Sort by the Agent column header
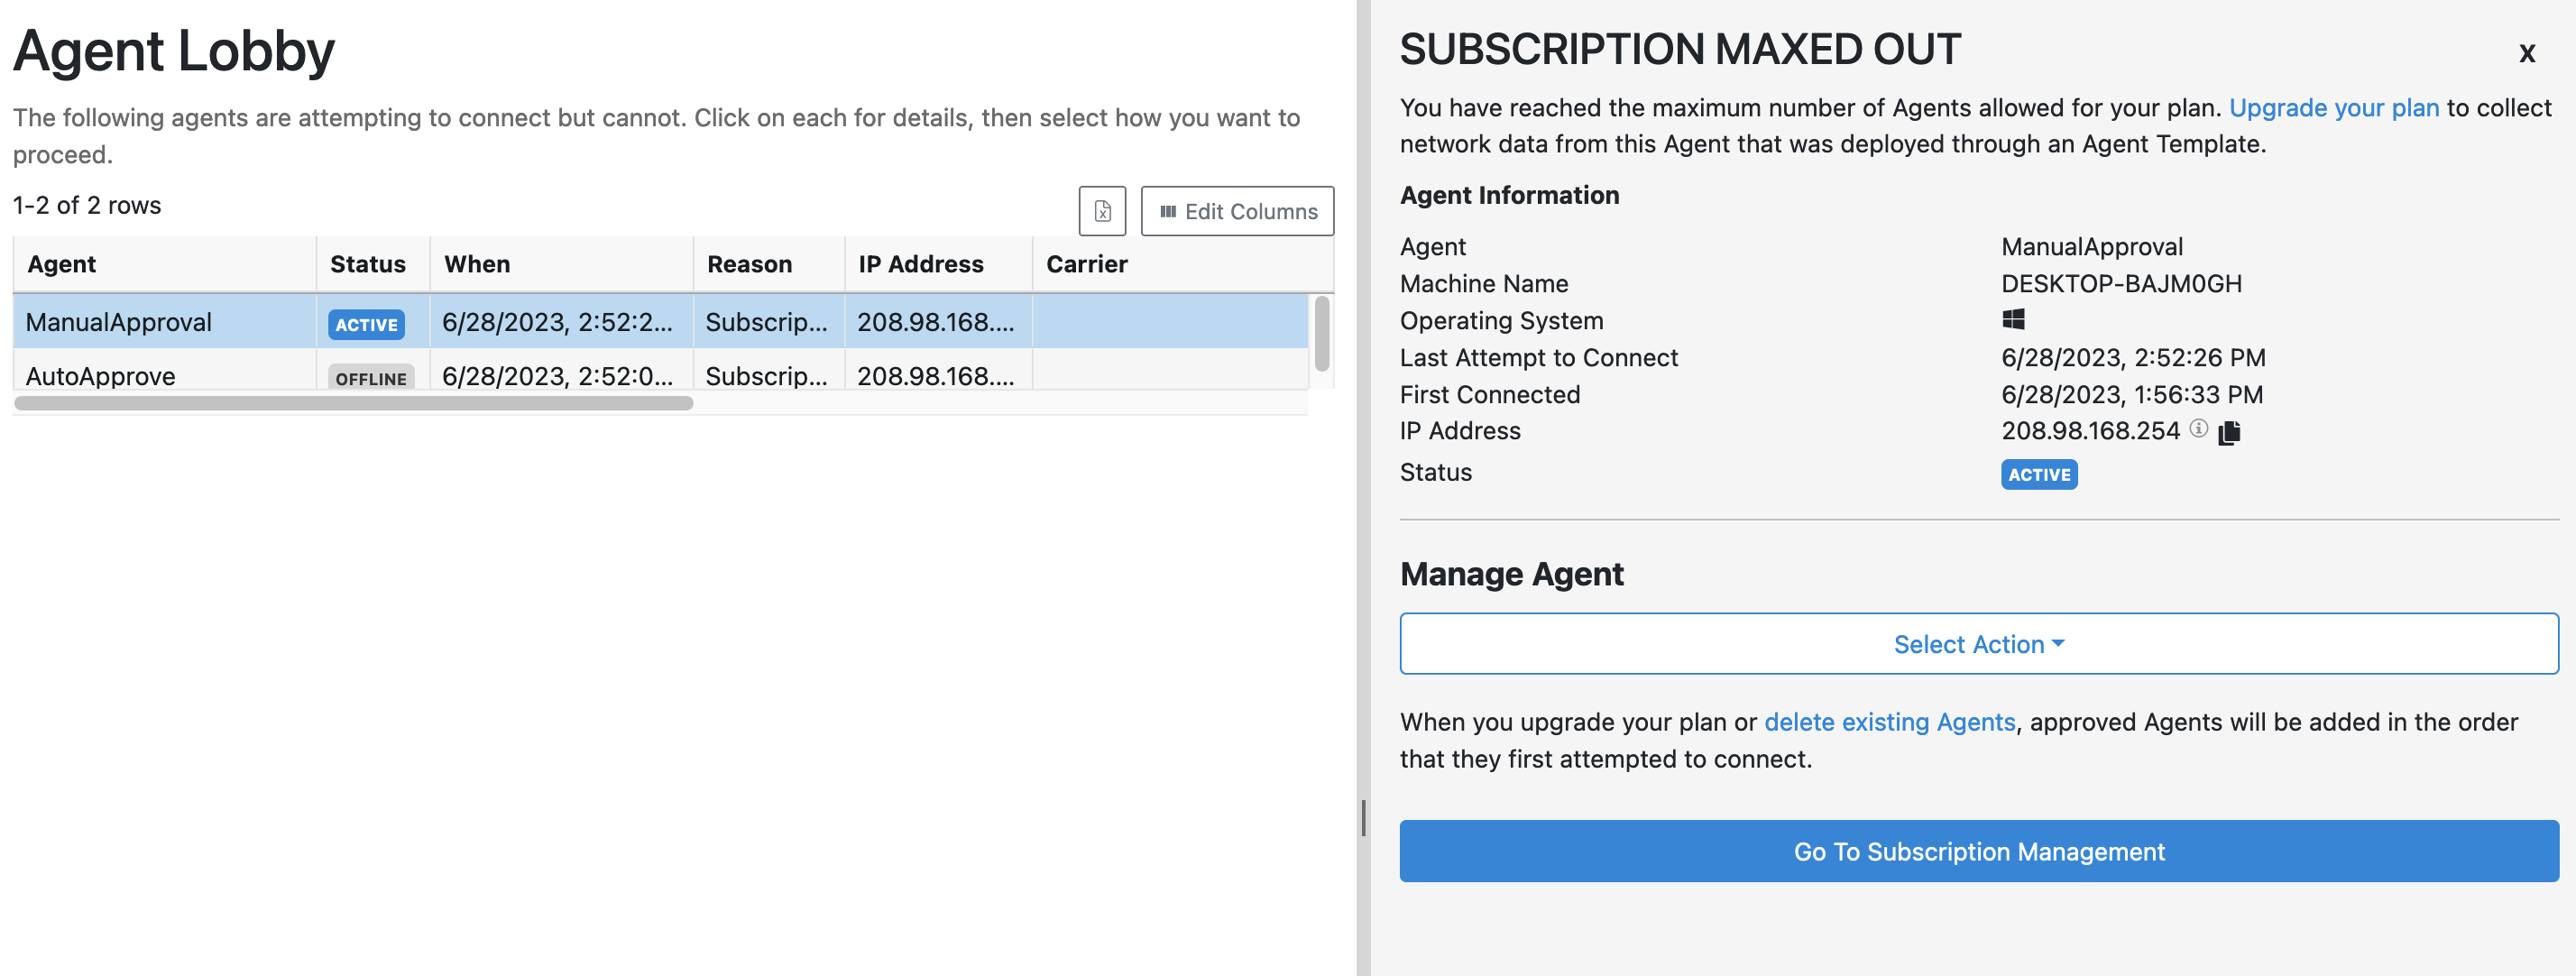This screenshot has height=976, width=2576. pos(62,264)
